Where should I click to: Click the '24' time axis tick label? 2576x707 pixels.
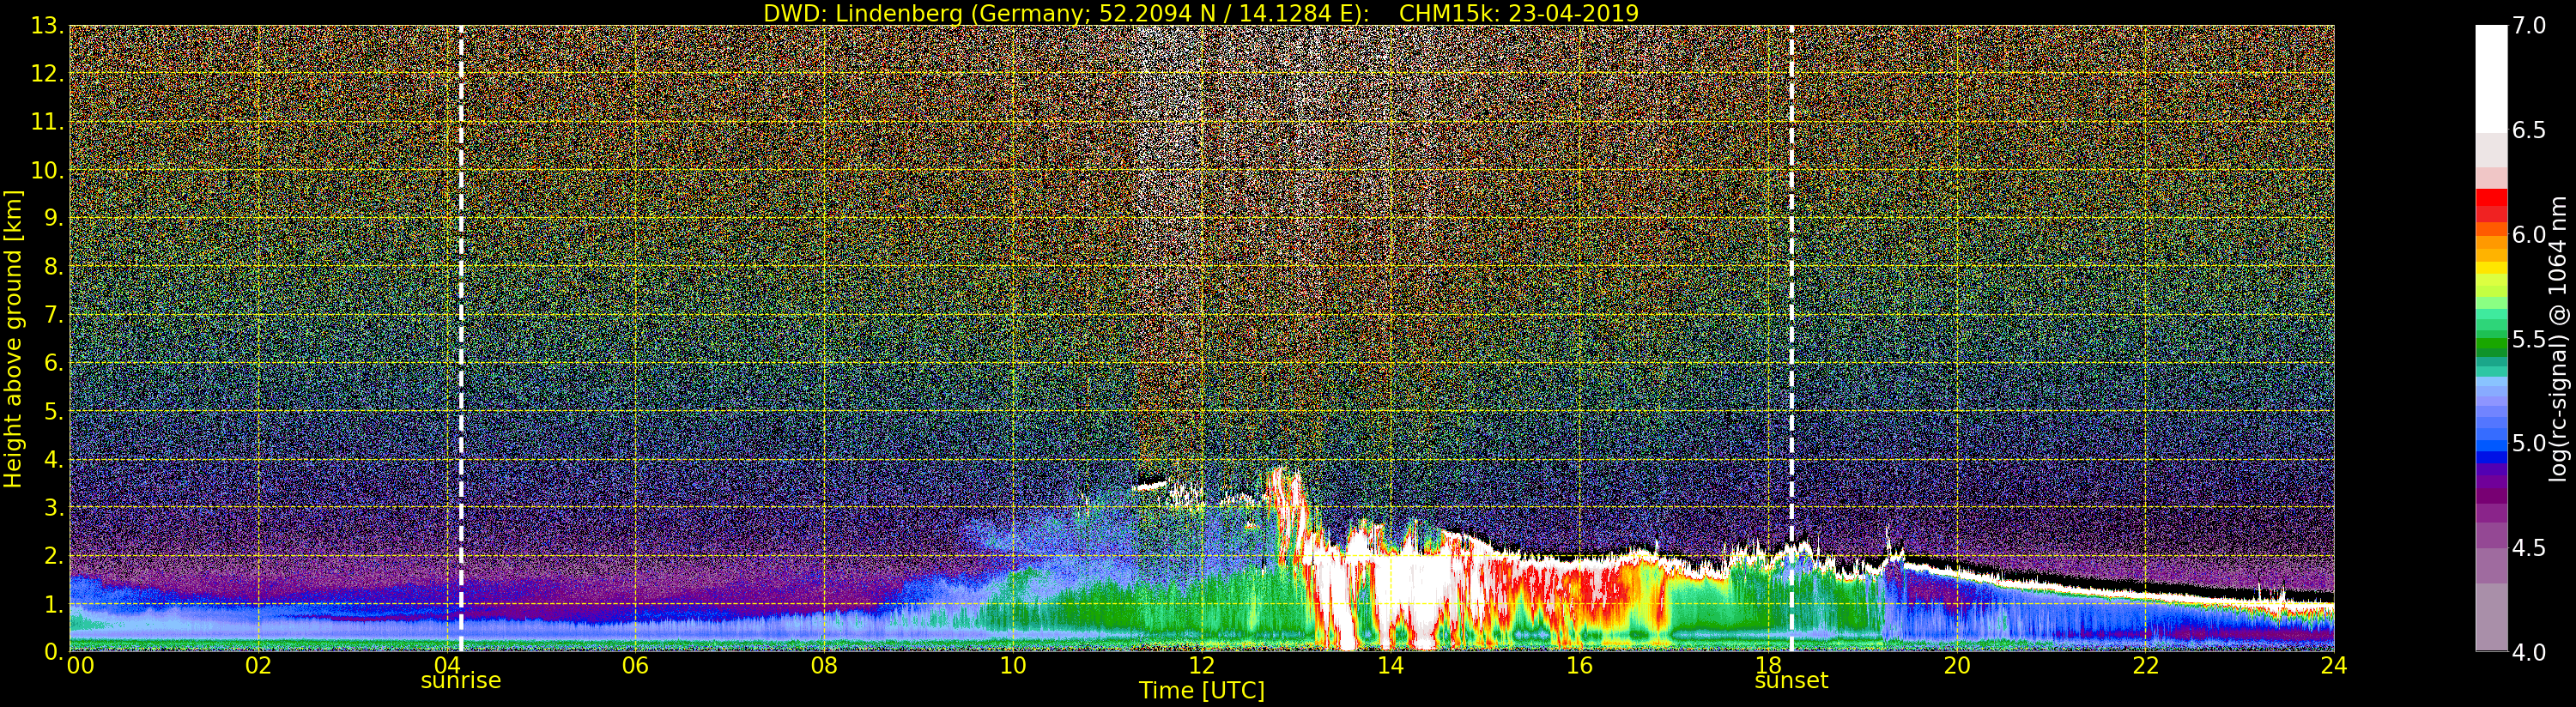point(2334,666)
